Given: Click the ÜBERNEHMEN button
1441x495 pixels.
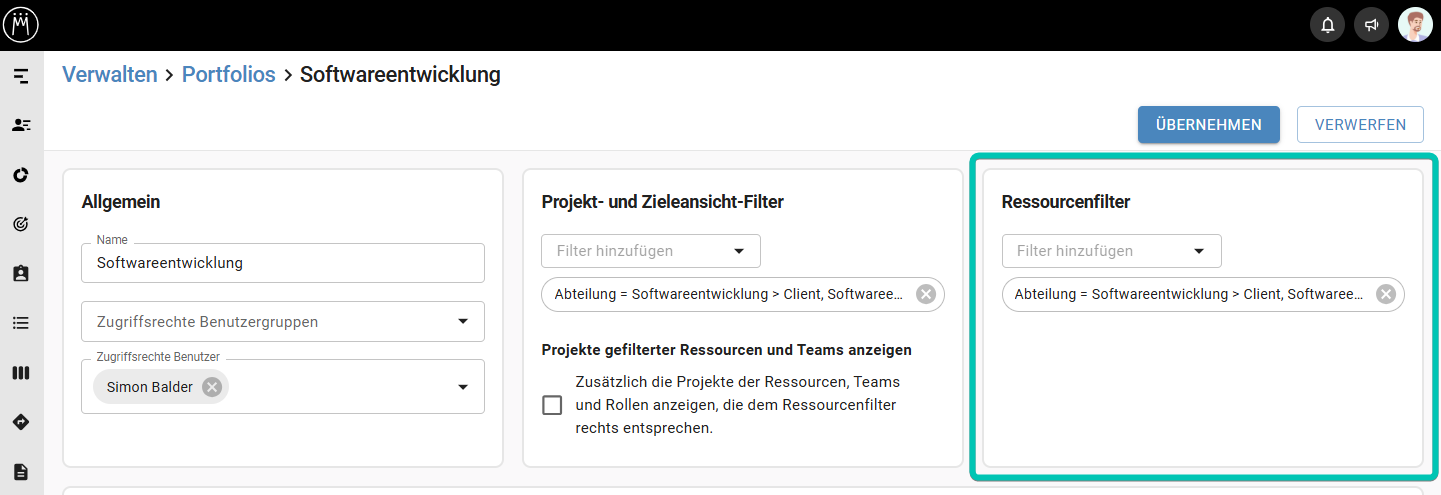Looking at the screenshot, I should [1209, 125].
